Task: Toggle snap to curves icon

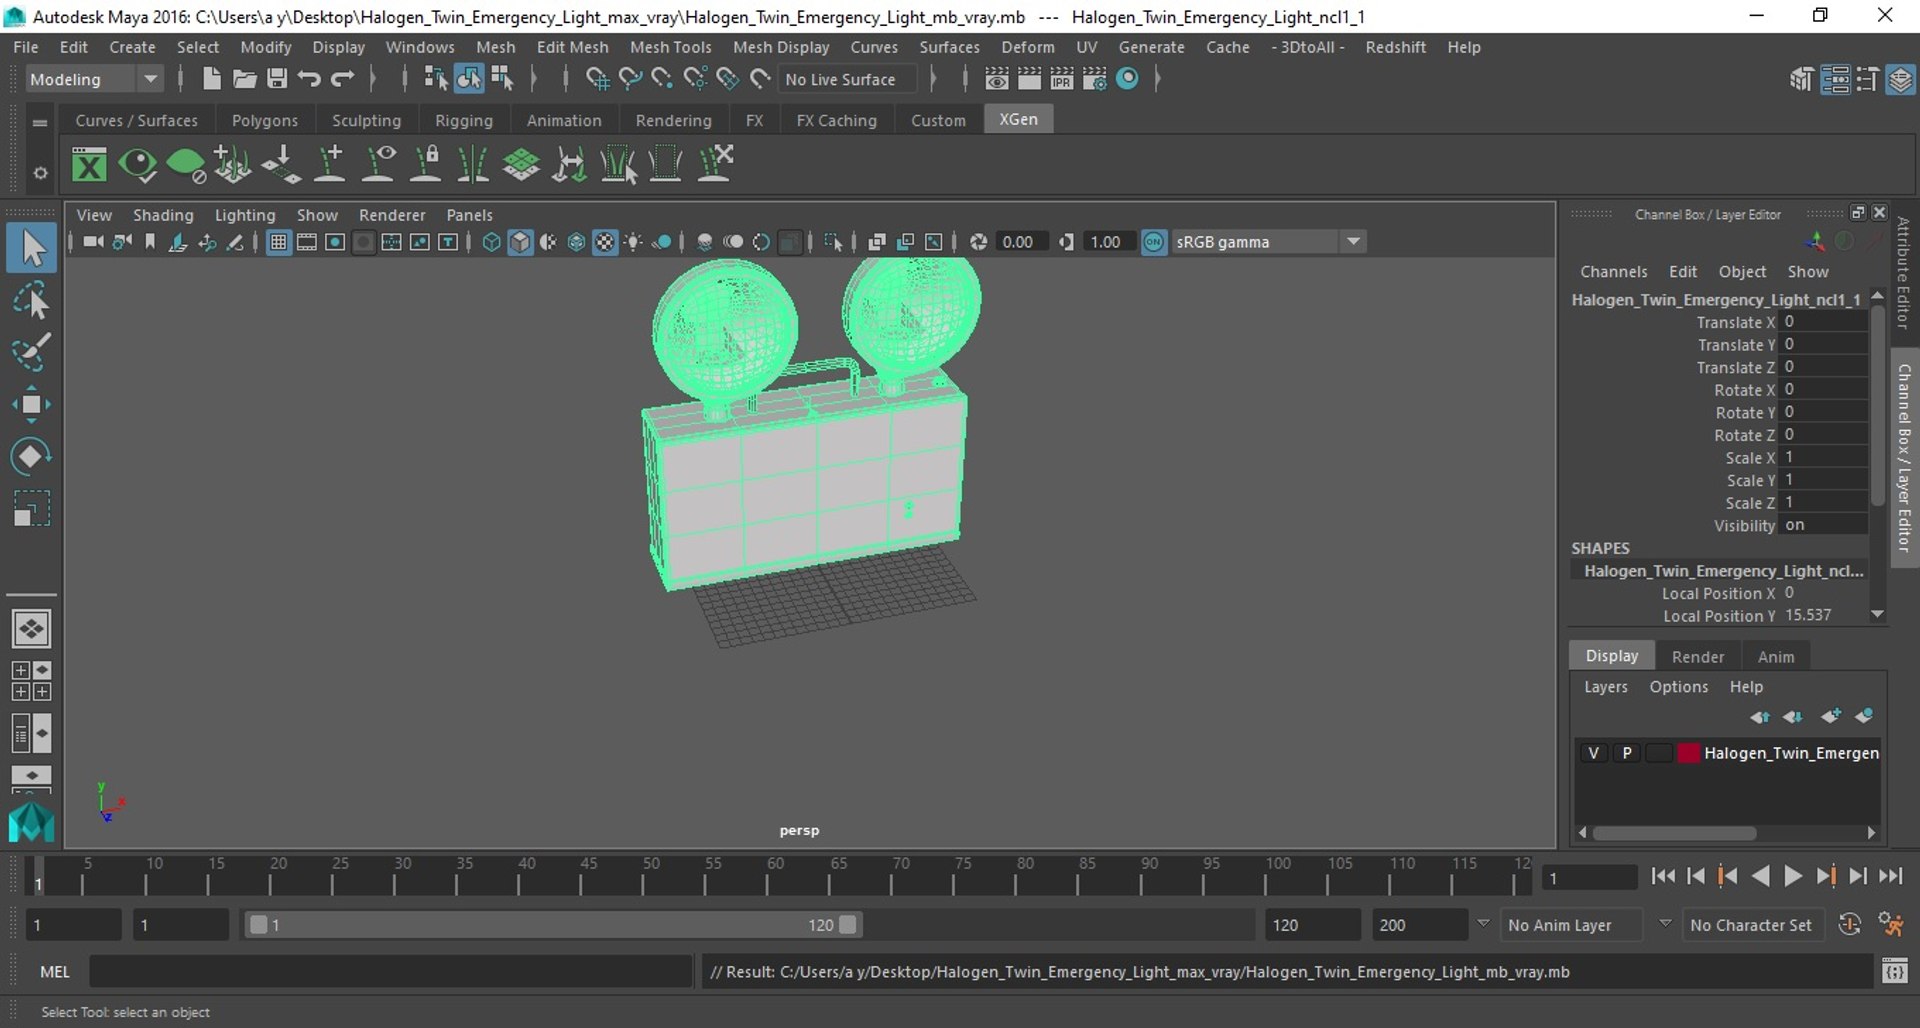Action: point(630,79)
